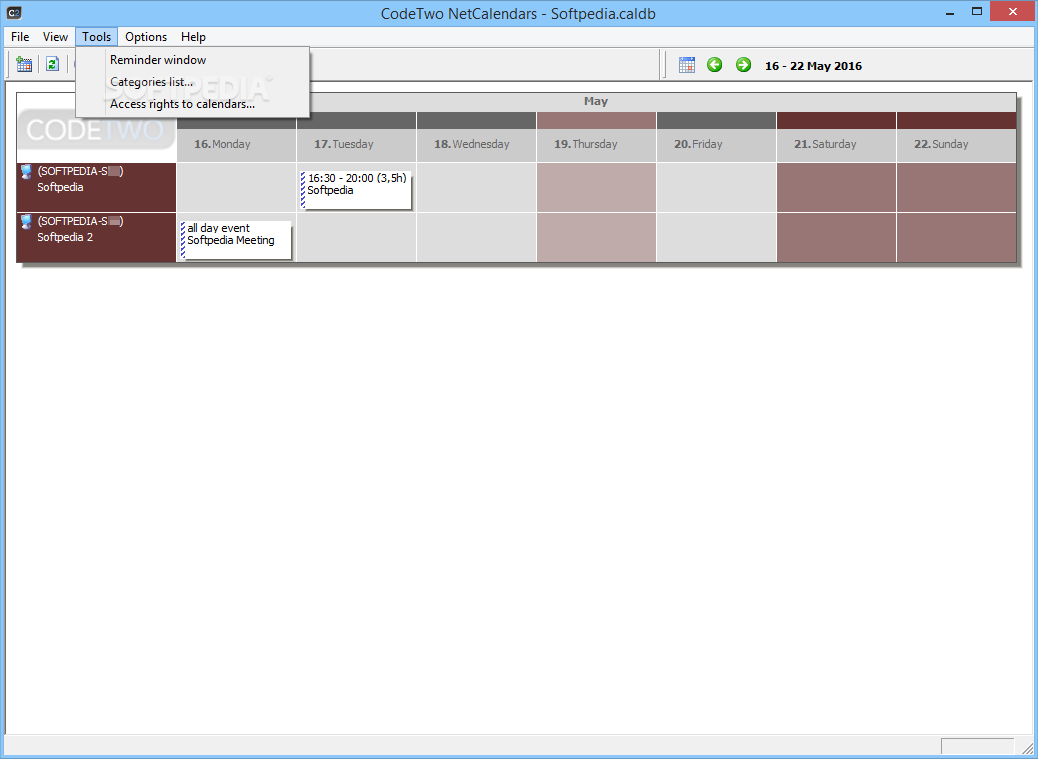Click the 22. Sunday column header

pyautogui.click(x=956, y=144)
